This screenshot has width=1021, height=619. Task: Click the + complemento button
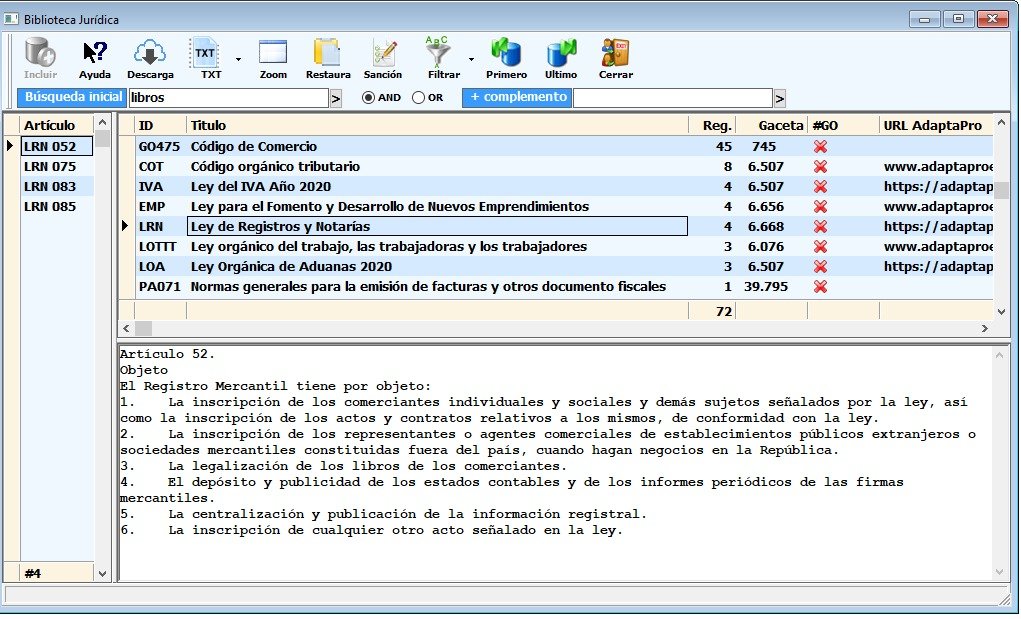[x=516, y=98]
